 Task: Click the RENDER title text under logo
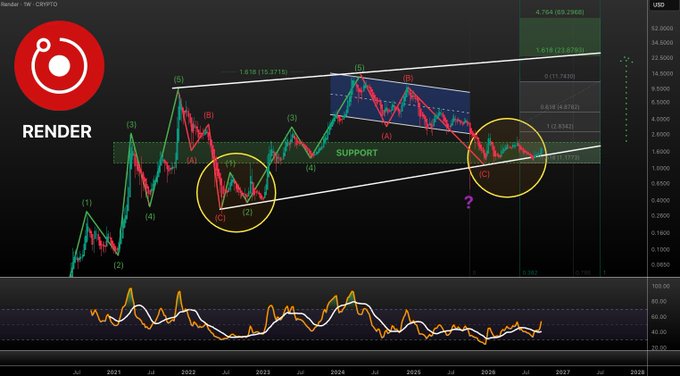(x=57, y=131)
